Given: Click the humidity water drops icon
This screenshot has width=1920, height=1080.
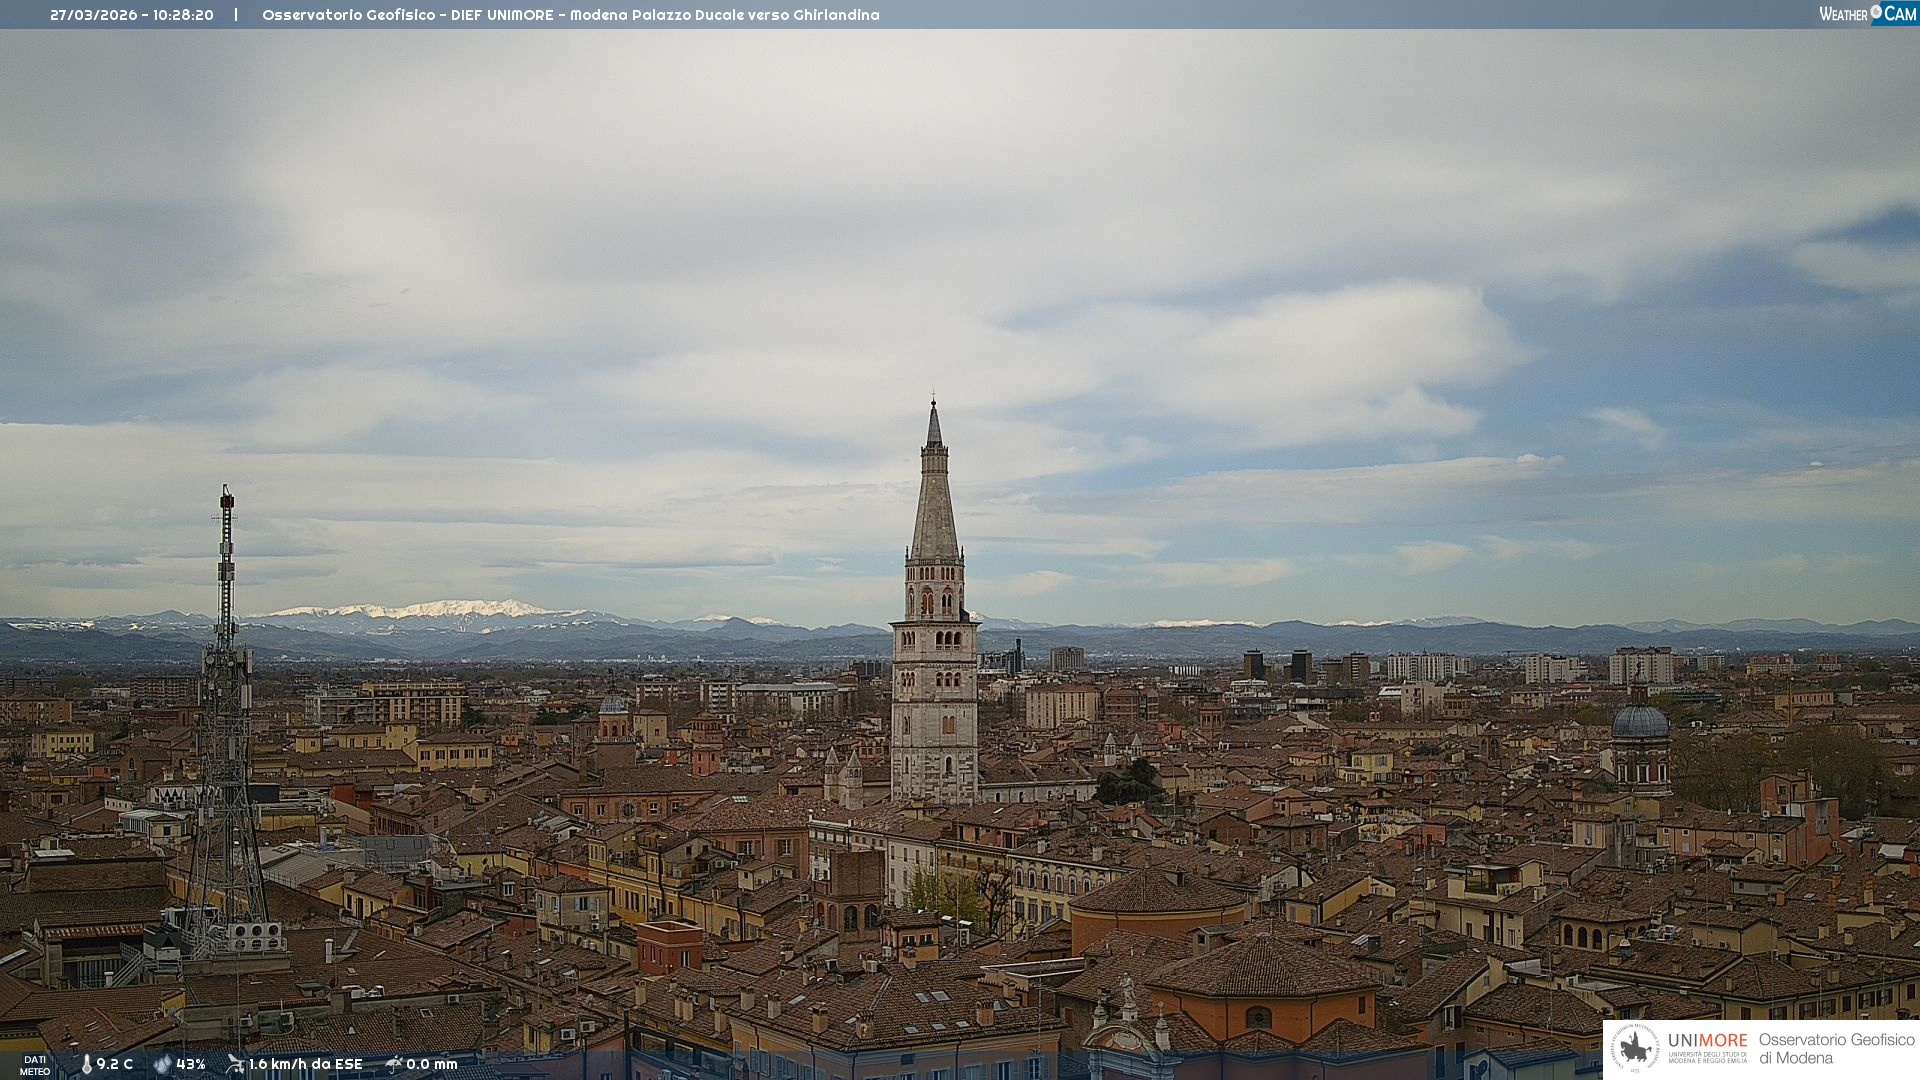Looking at the screenshot, I should (x=162, y=1064).
